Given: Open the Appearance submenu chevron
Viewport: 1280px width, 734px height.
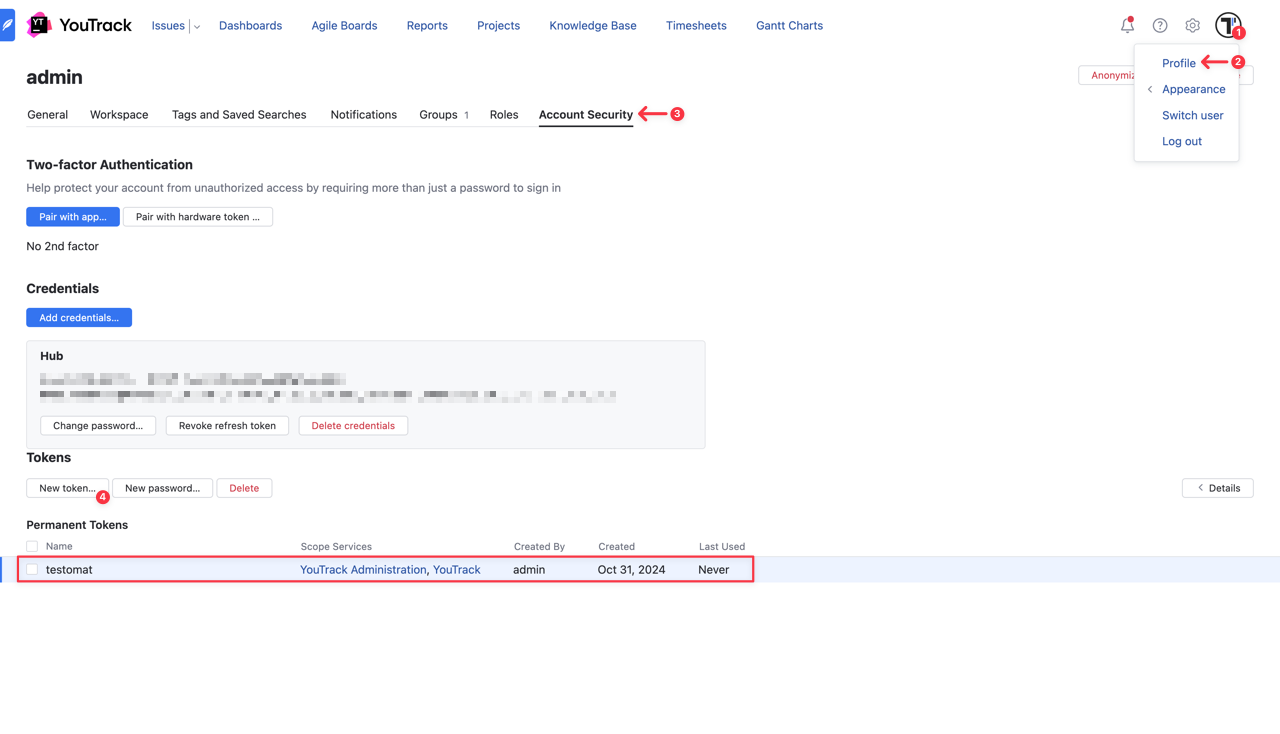Looking at the screenshot, I should coord(1149,89).
